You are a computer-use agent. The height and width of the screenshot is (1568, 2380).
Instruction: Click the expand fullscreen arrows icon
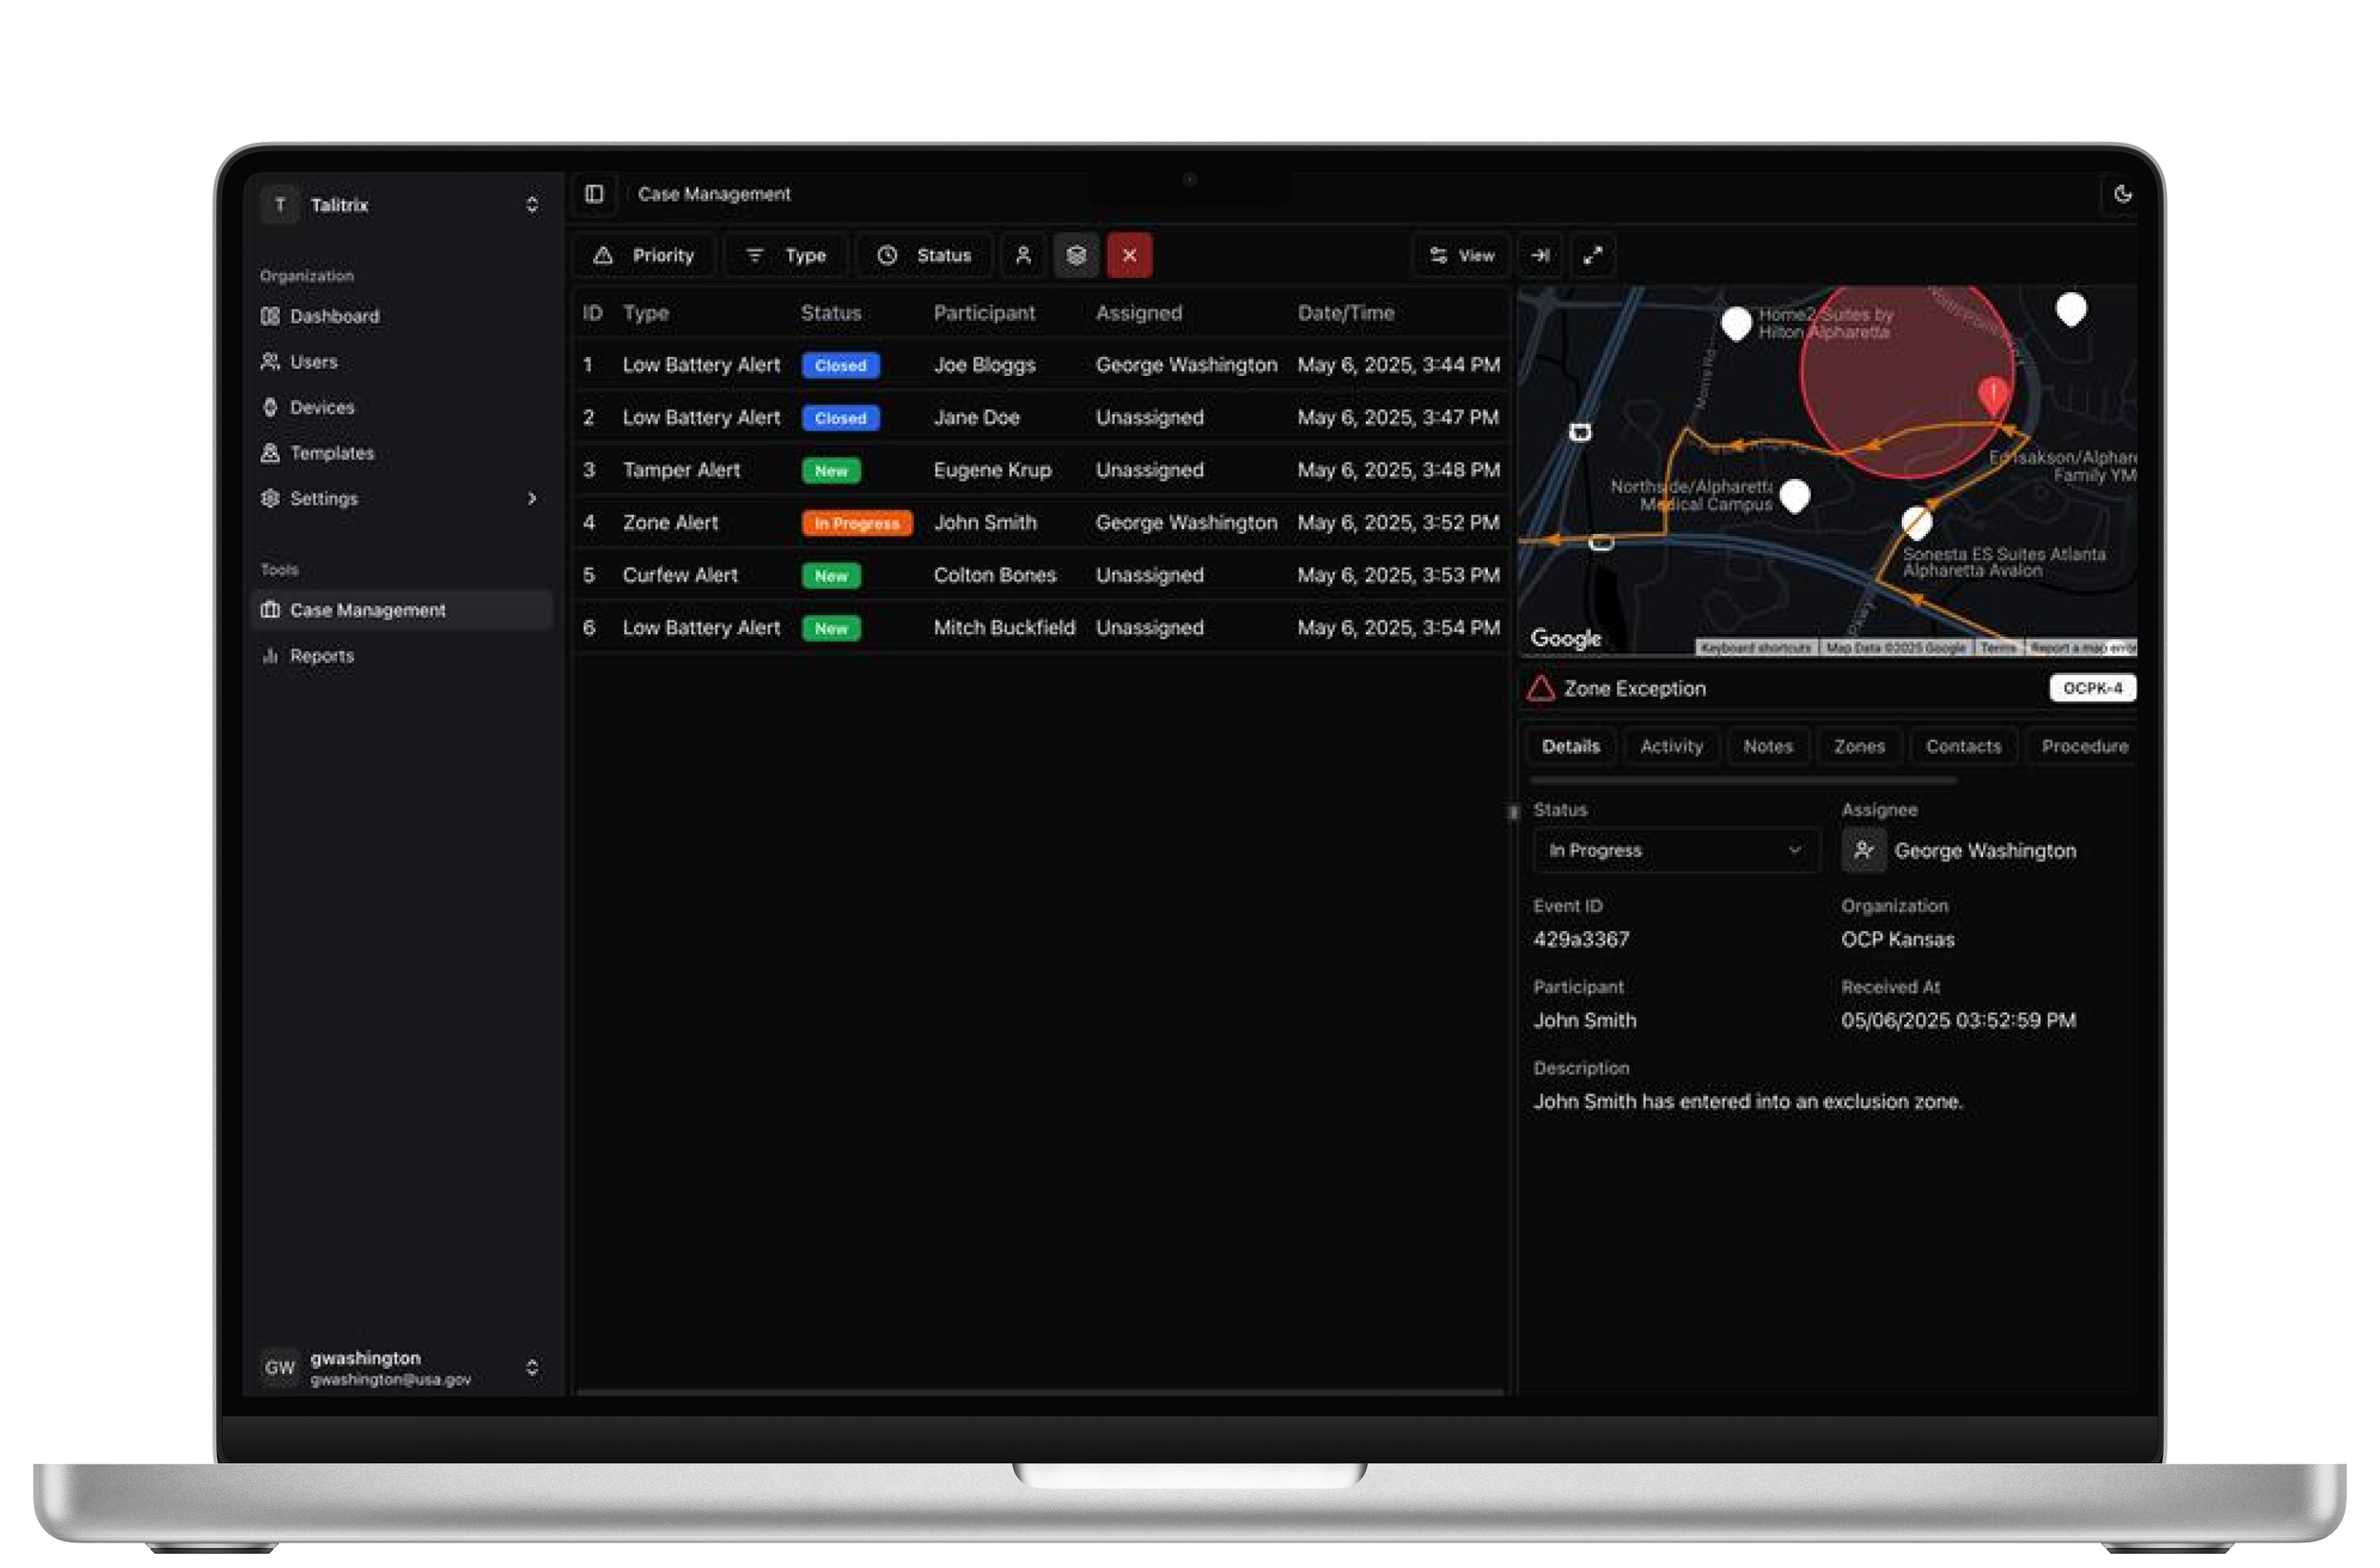coord(1593,256)
